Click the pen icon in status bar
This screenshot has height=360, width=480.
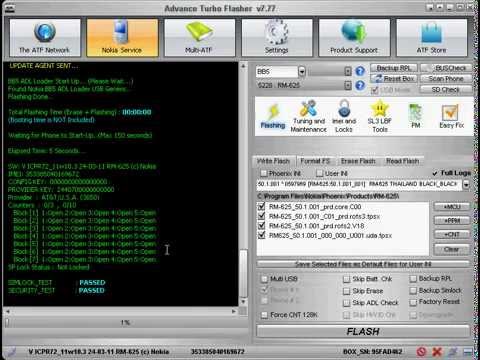[x=453, y=351]
